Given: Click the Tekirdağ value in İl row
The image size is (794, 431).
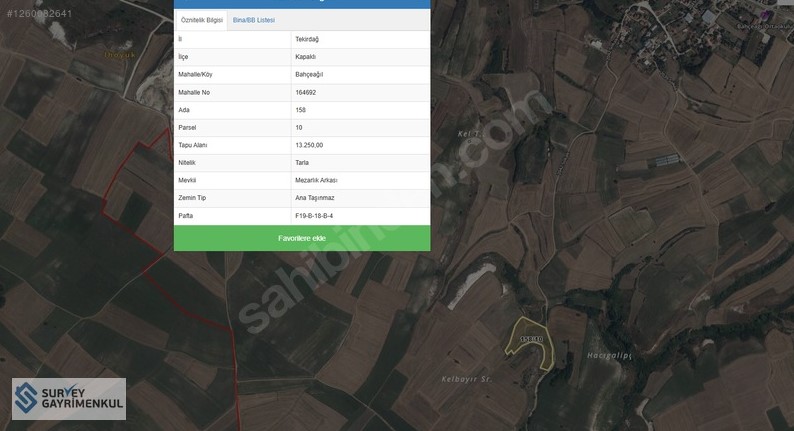Looking at the screenshot, I should coord(306,39).
